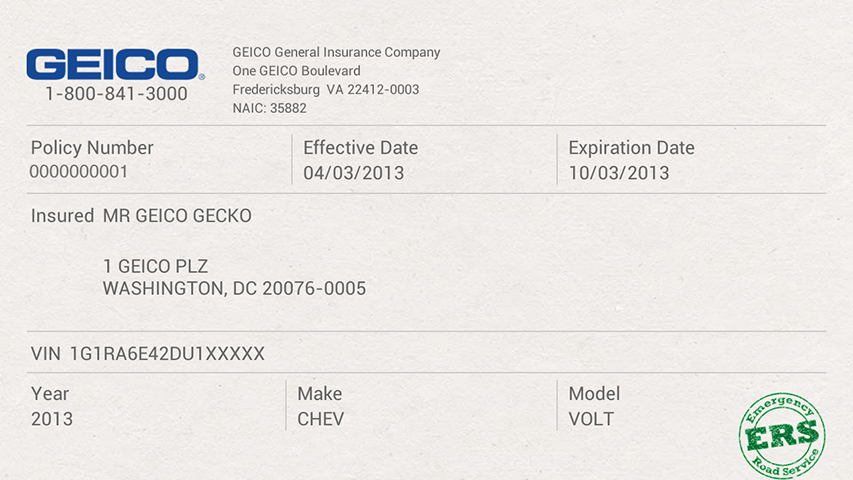853x480 pixels.
Task: Click the NAIC: 35882 code
Action: tap(269, 108)
